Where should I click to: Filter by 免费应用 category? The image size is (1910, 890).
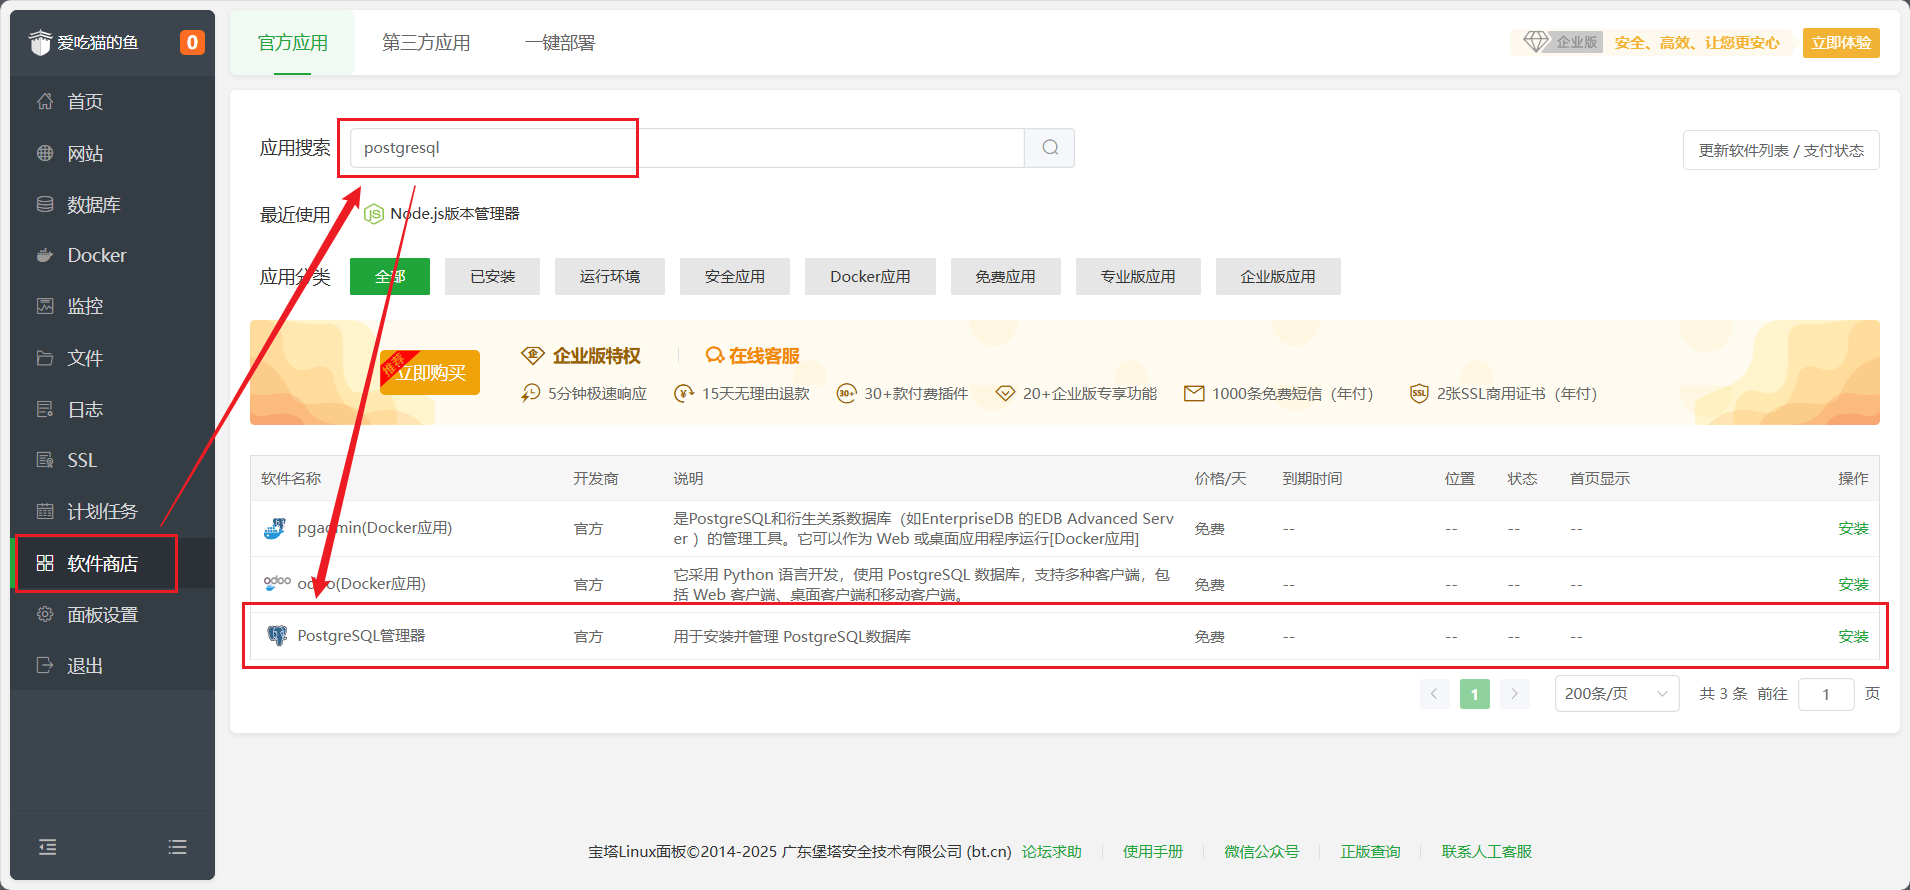click(x=1005, y=277)
